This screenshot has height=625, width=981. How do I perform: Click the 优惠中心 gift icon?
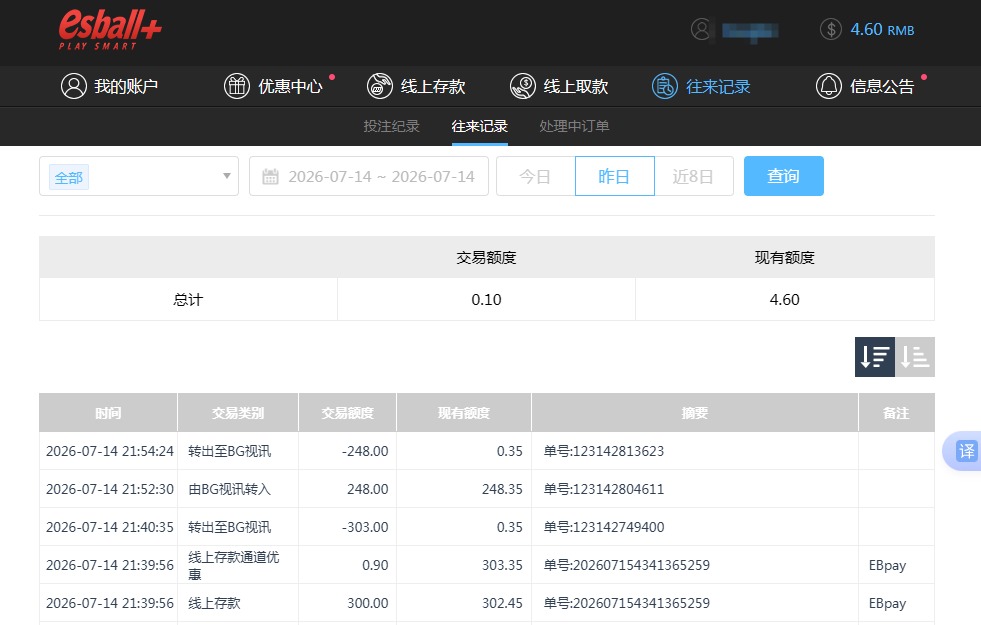tap(237, 86)
